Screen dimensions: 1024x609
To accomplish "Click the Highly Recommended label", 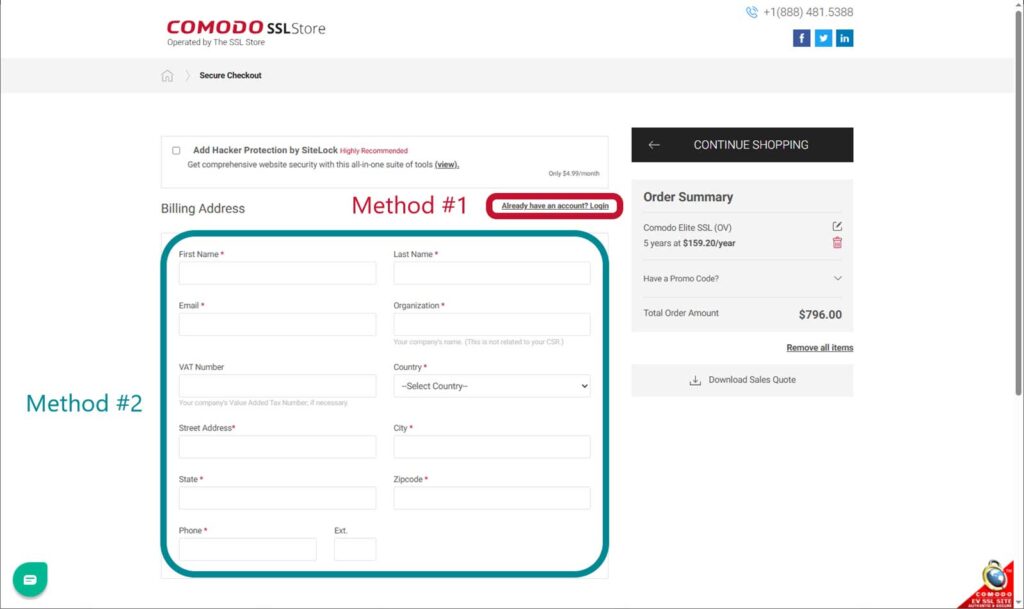I will (374, 151).
